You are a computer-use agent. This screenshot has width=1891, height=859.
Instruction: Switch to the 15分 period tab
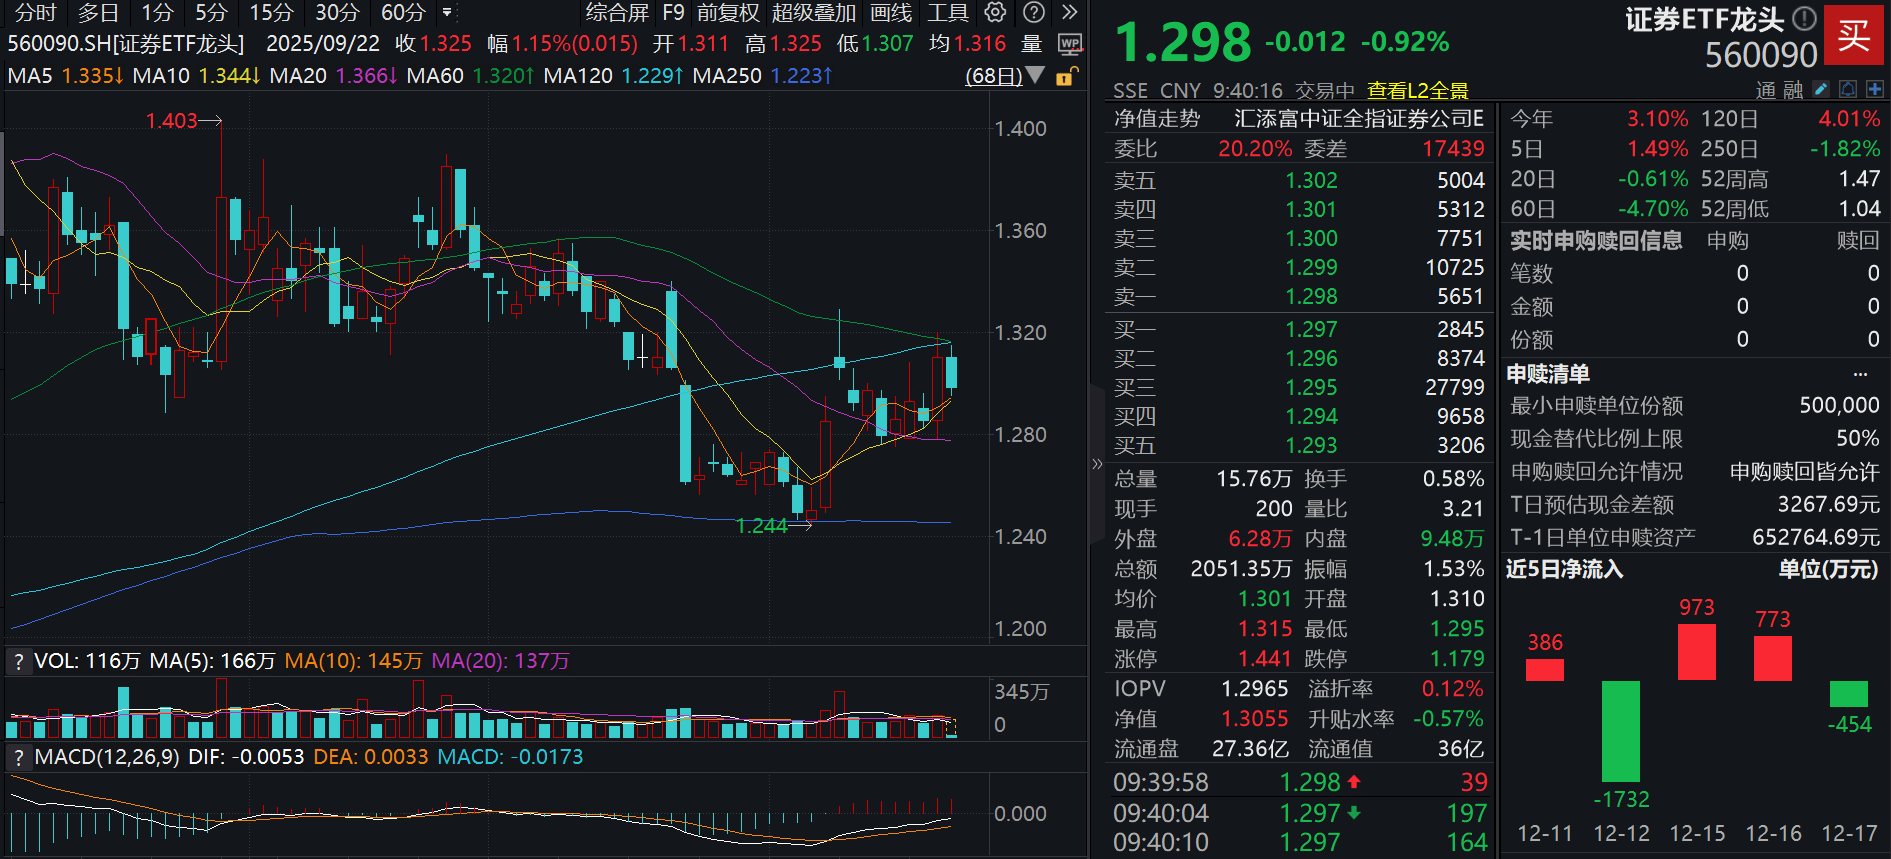click(271, 13)
